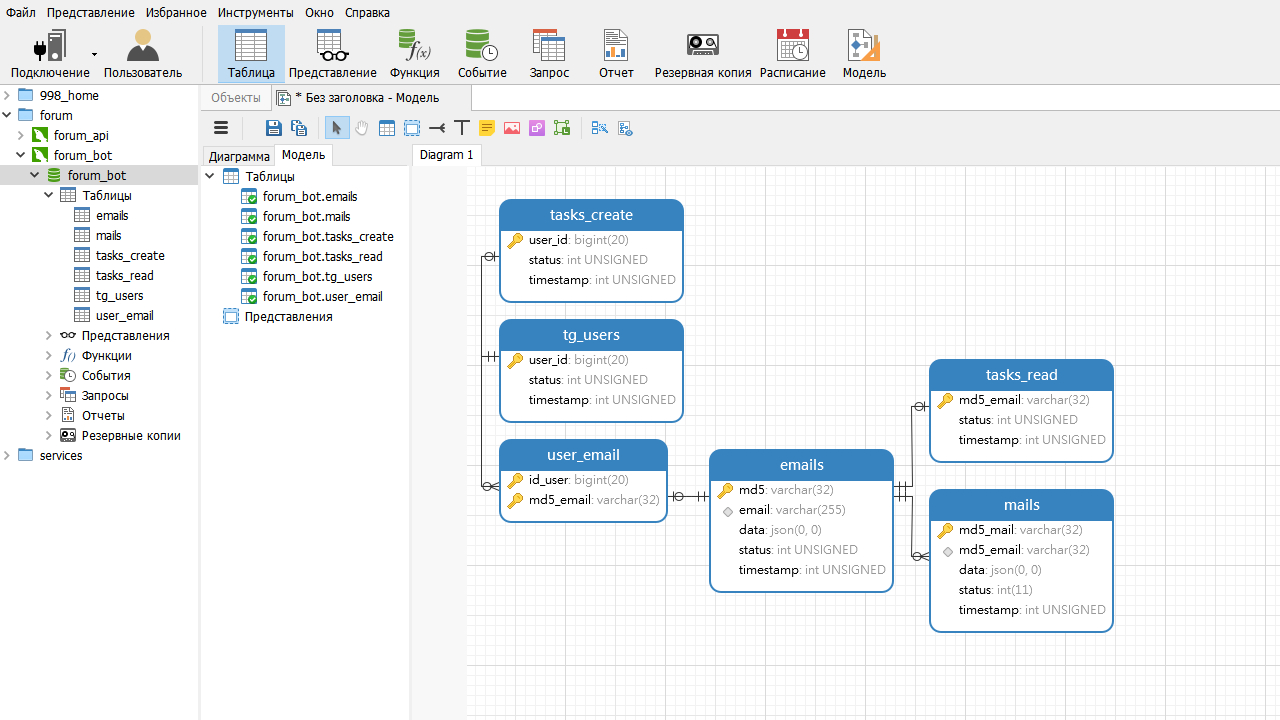Expand the services connection group
Viewport: 1280px width, 720px height.
[7, 455]
